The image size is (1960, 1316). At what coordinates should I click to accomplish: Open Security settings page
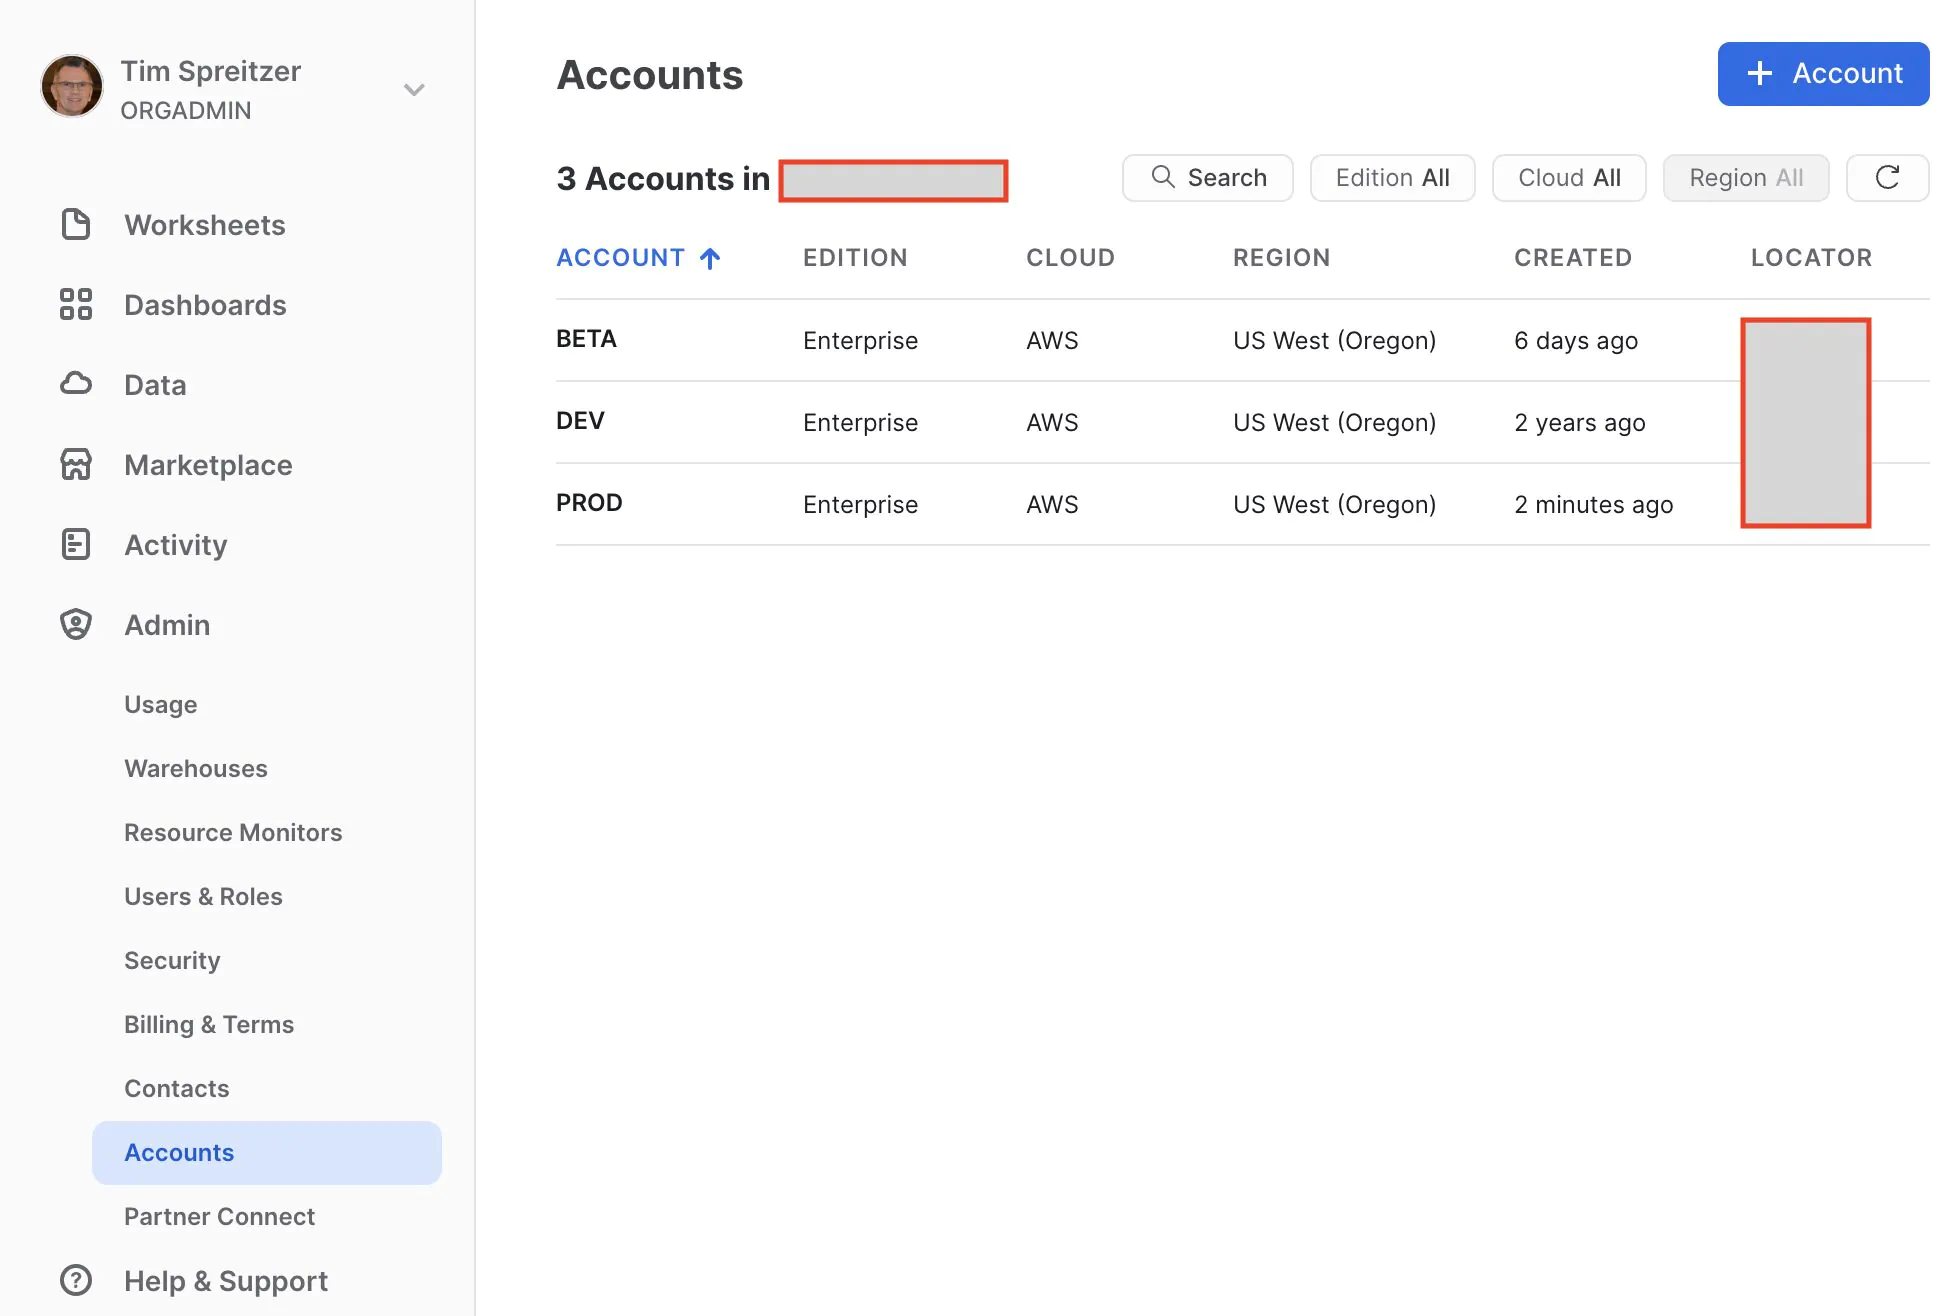[172, 960]
